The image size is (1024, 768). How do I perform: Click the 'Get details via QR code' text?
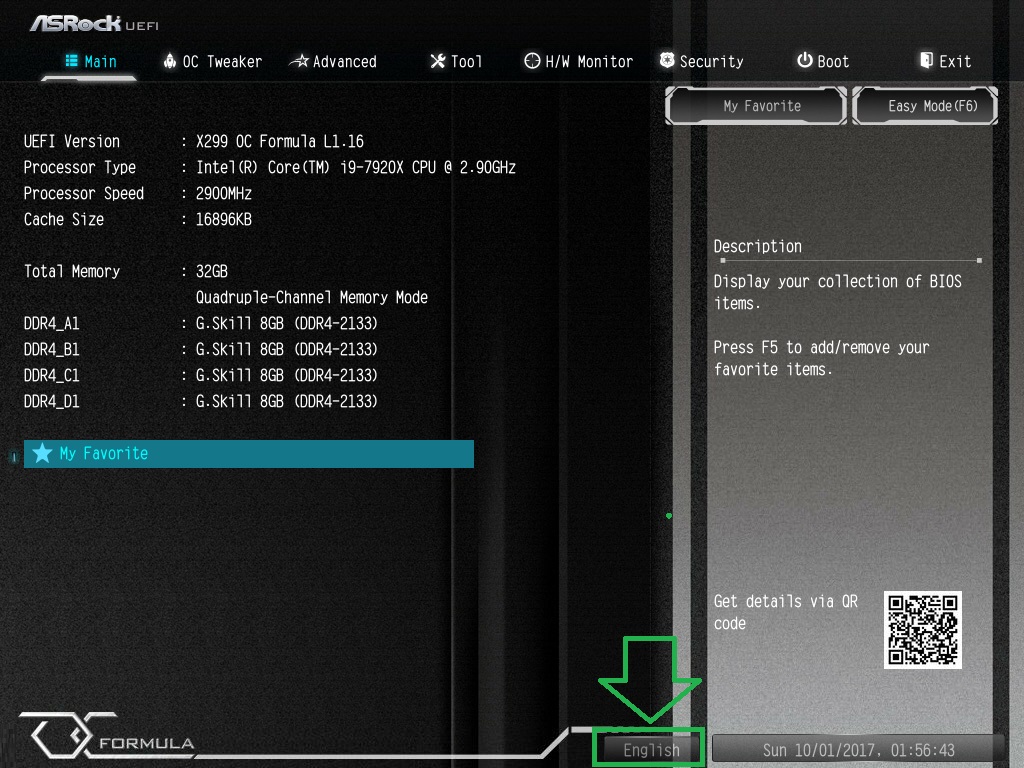pos(786,612)
